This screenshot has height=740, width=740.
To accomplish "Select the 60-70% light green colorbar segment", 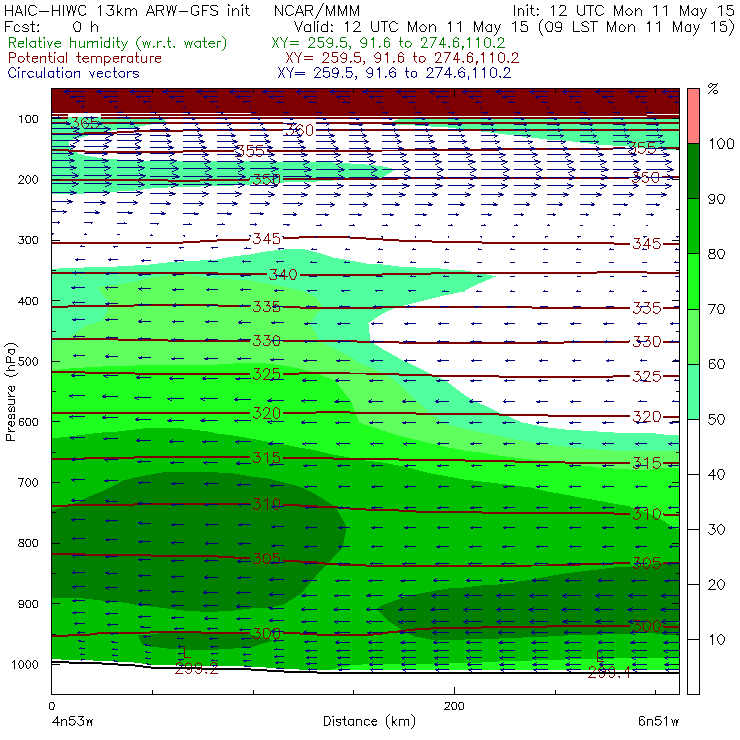I will (x=693, y=336).
